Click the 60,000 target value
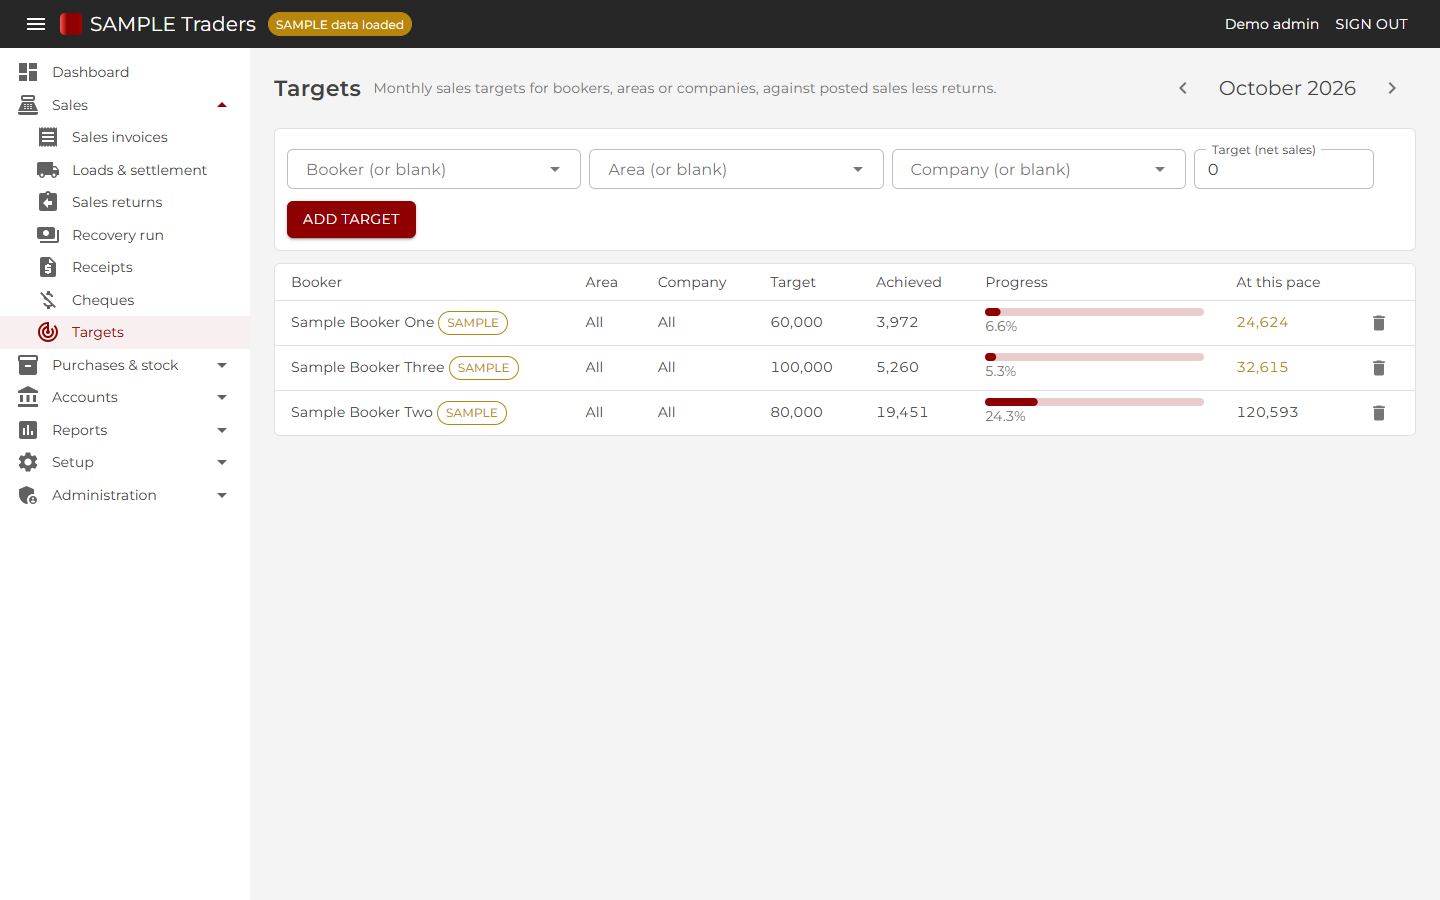The image size is (1440, 900). pyautogui.click(x=796, y=322)
